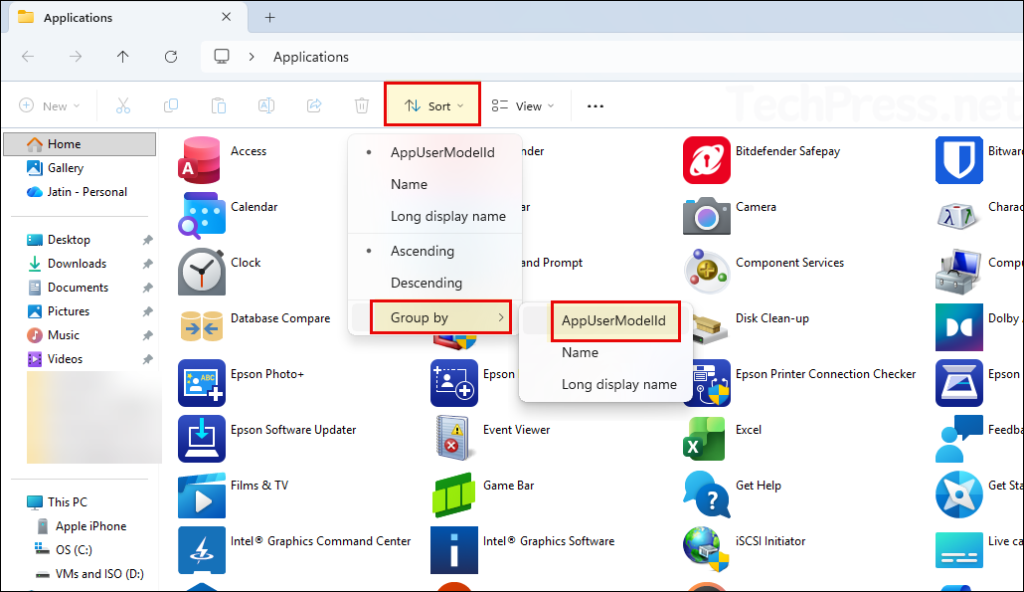Select Name as sort criteria
The width and height of the screenshot is (1024, 592).
click(x=411, y=184)
